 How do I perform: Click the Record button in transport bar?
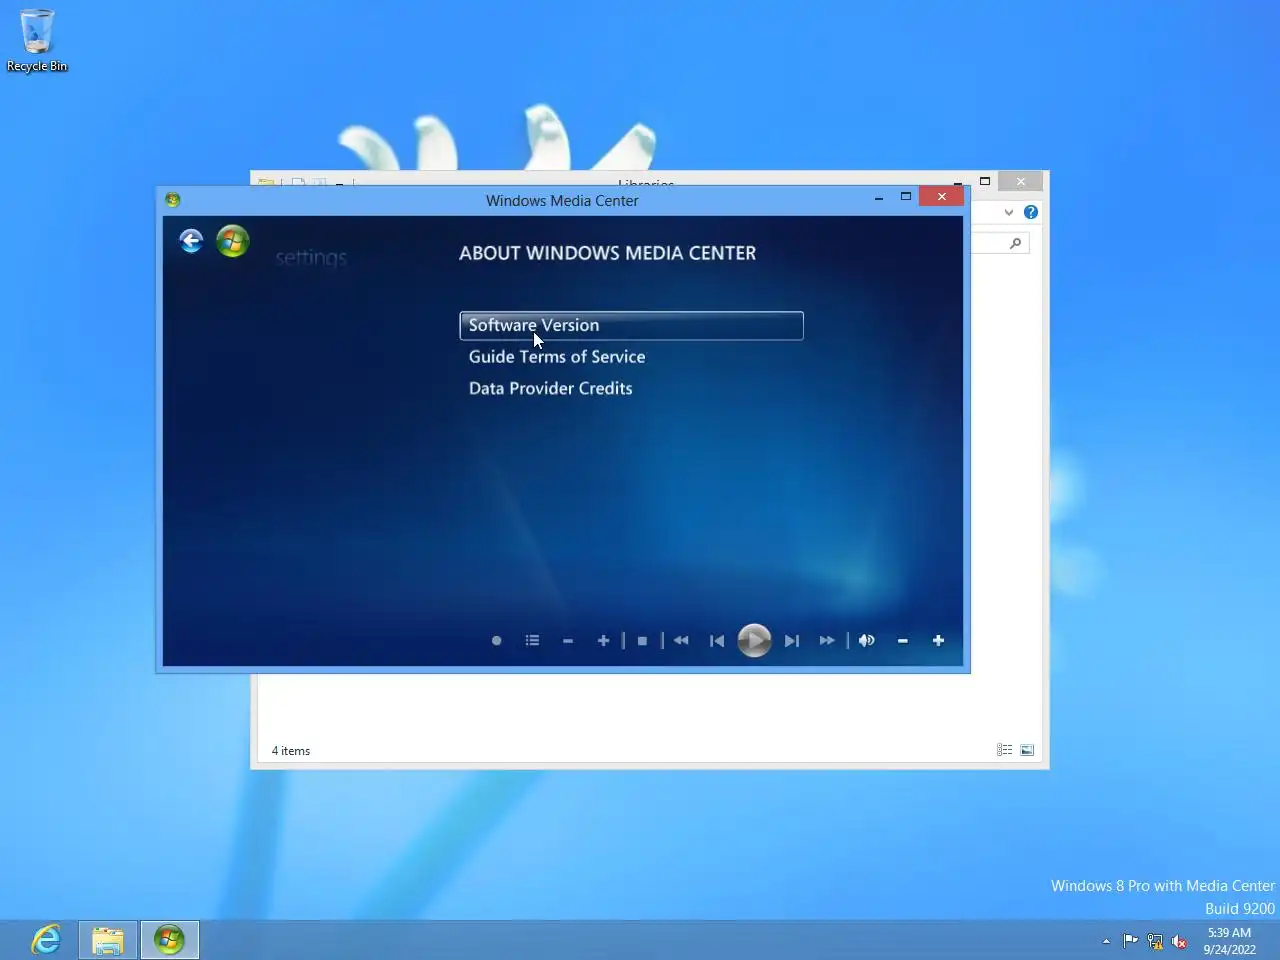497,640
